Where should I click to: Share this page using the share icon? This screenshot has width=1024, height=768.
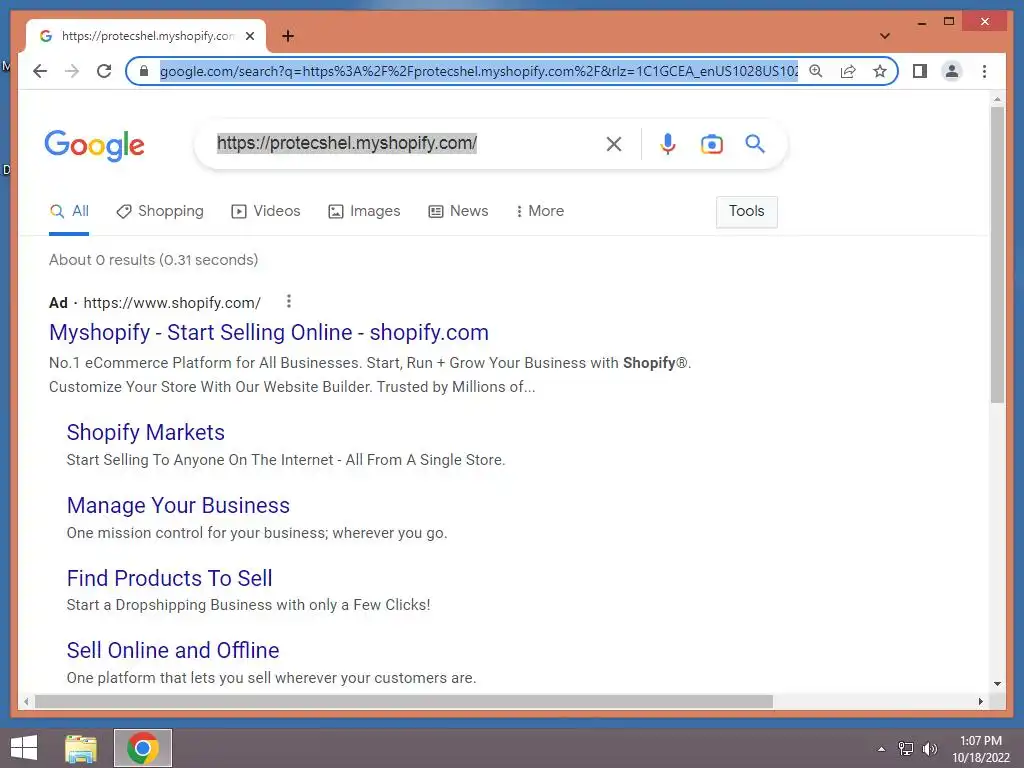[848, 71]
